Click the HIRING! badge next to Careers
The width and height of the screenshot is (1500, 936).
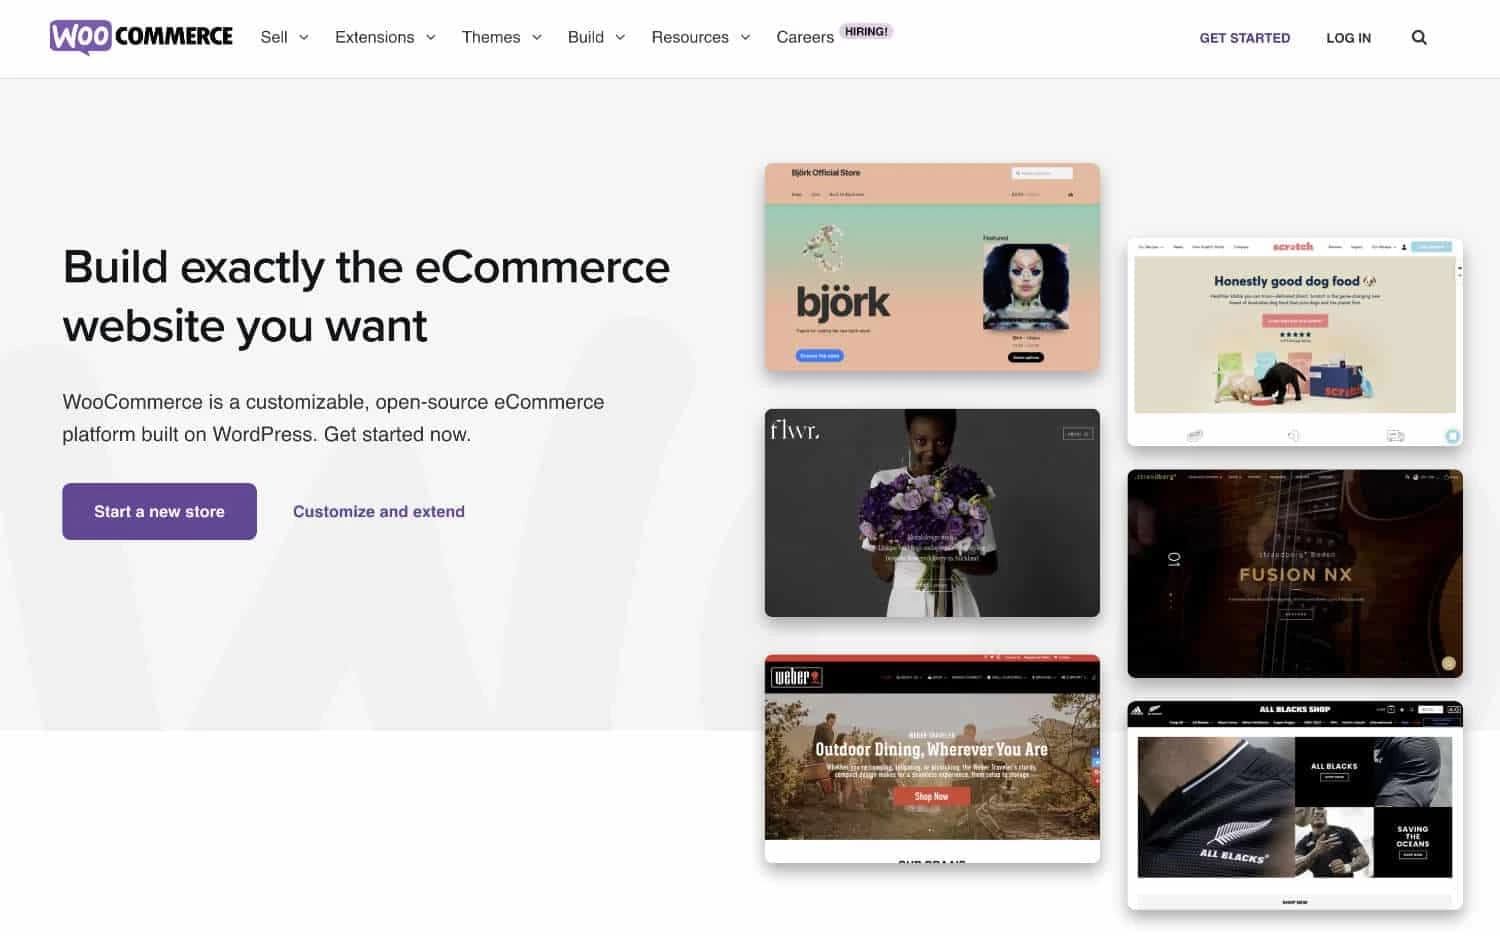point(866,30)
